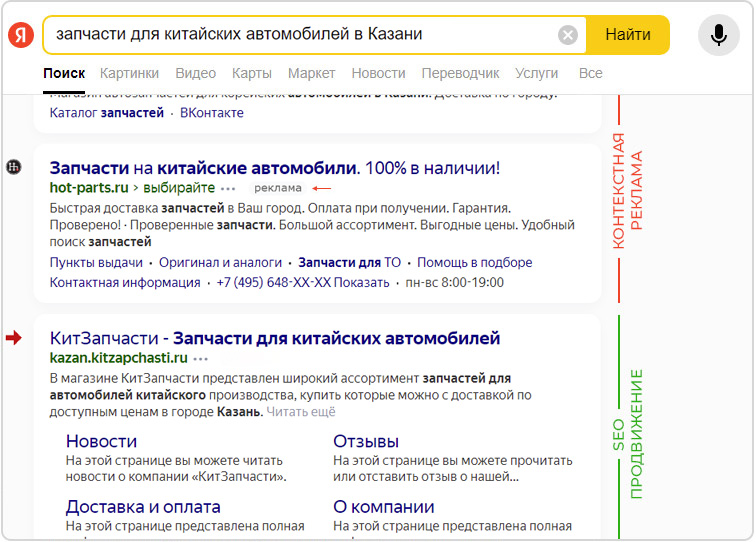
Task: Click working hours пн-вс 8:00-19:00
Action: click(455, 283)
